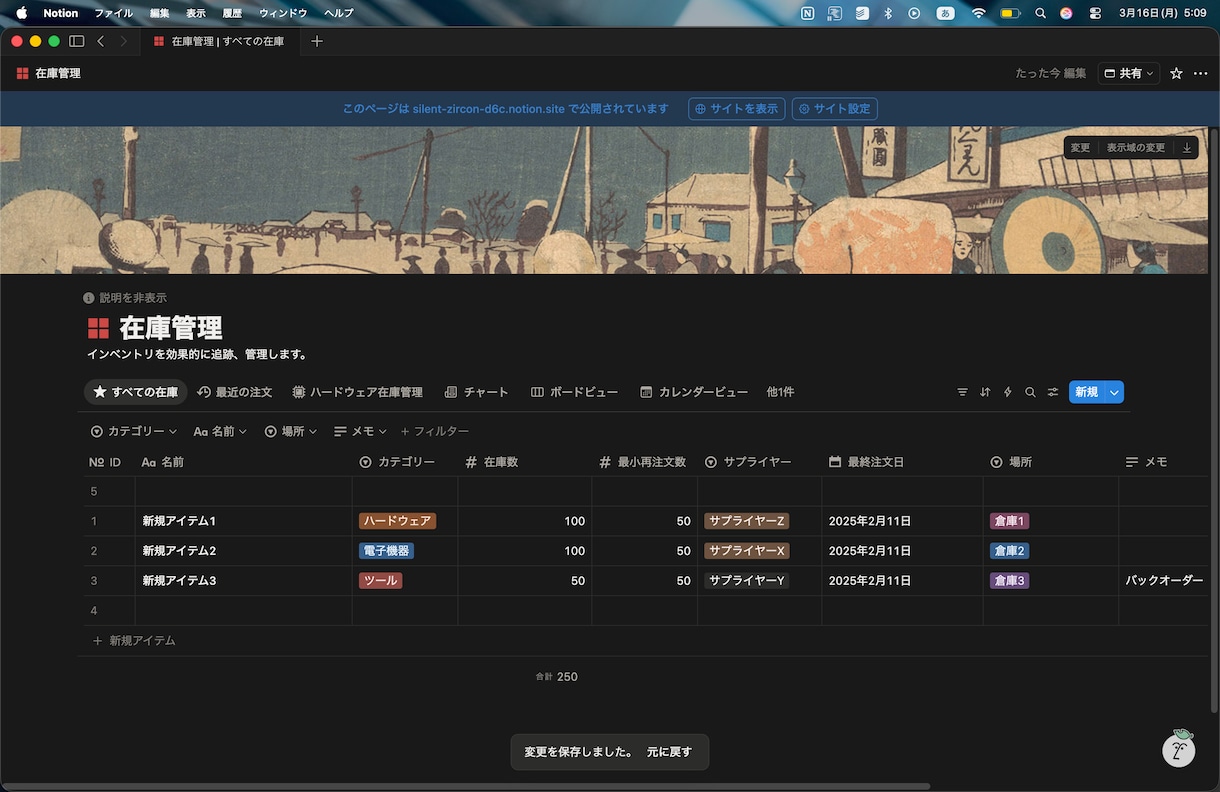The height and width of the screenshot is (792, 1220).
Task: Click サイトを表示 button
Action: coord(736,109)
